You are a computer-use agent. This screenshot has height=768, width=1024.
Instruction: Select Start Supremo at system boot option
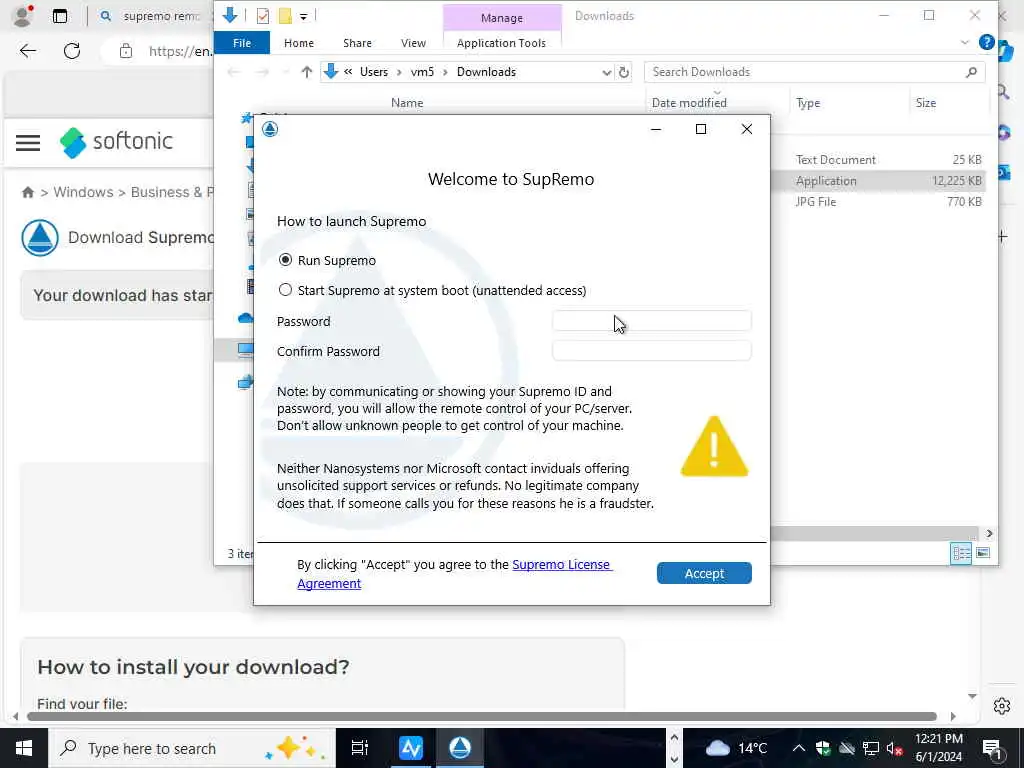285,289
